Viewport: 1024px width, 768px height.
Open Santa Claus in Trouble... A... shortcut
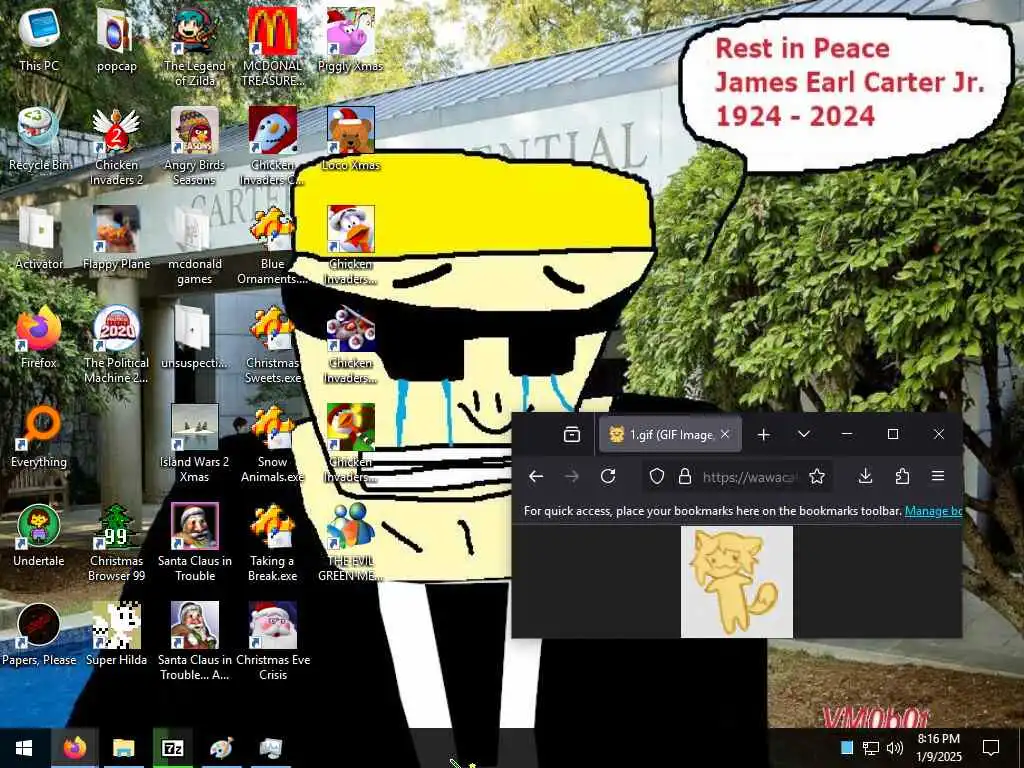pos(195,641)
